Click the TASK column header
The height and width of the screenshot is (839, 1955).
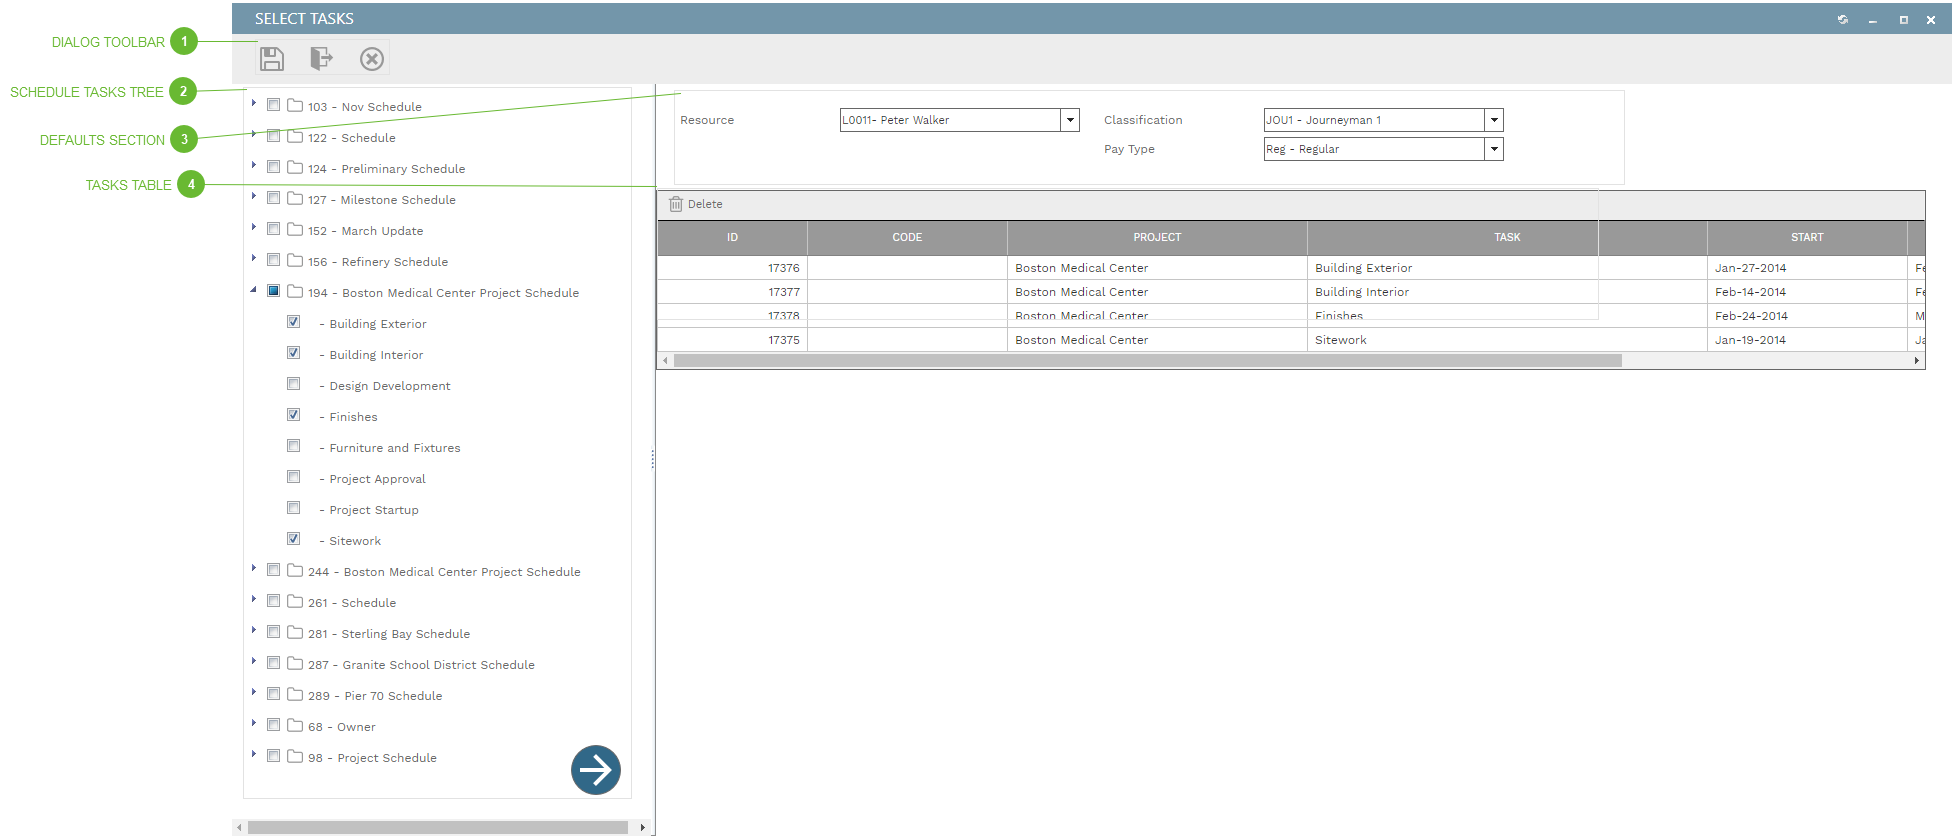tap(1507, 238)
